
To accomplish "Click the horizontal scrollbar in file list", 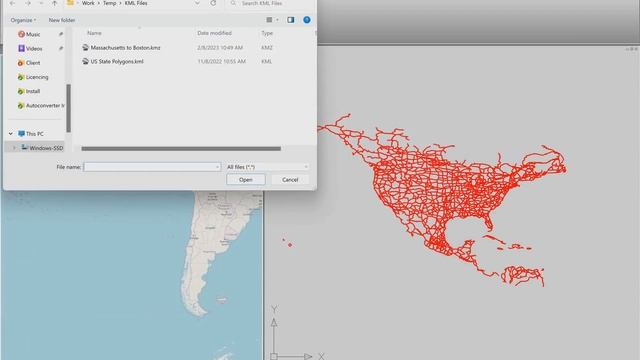I will click(x=181, y=149).
